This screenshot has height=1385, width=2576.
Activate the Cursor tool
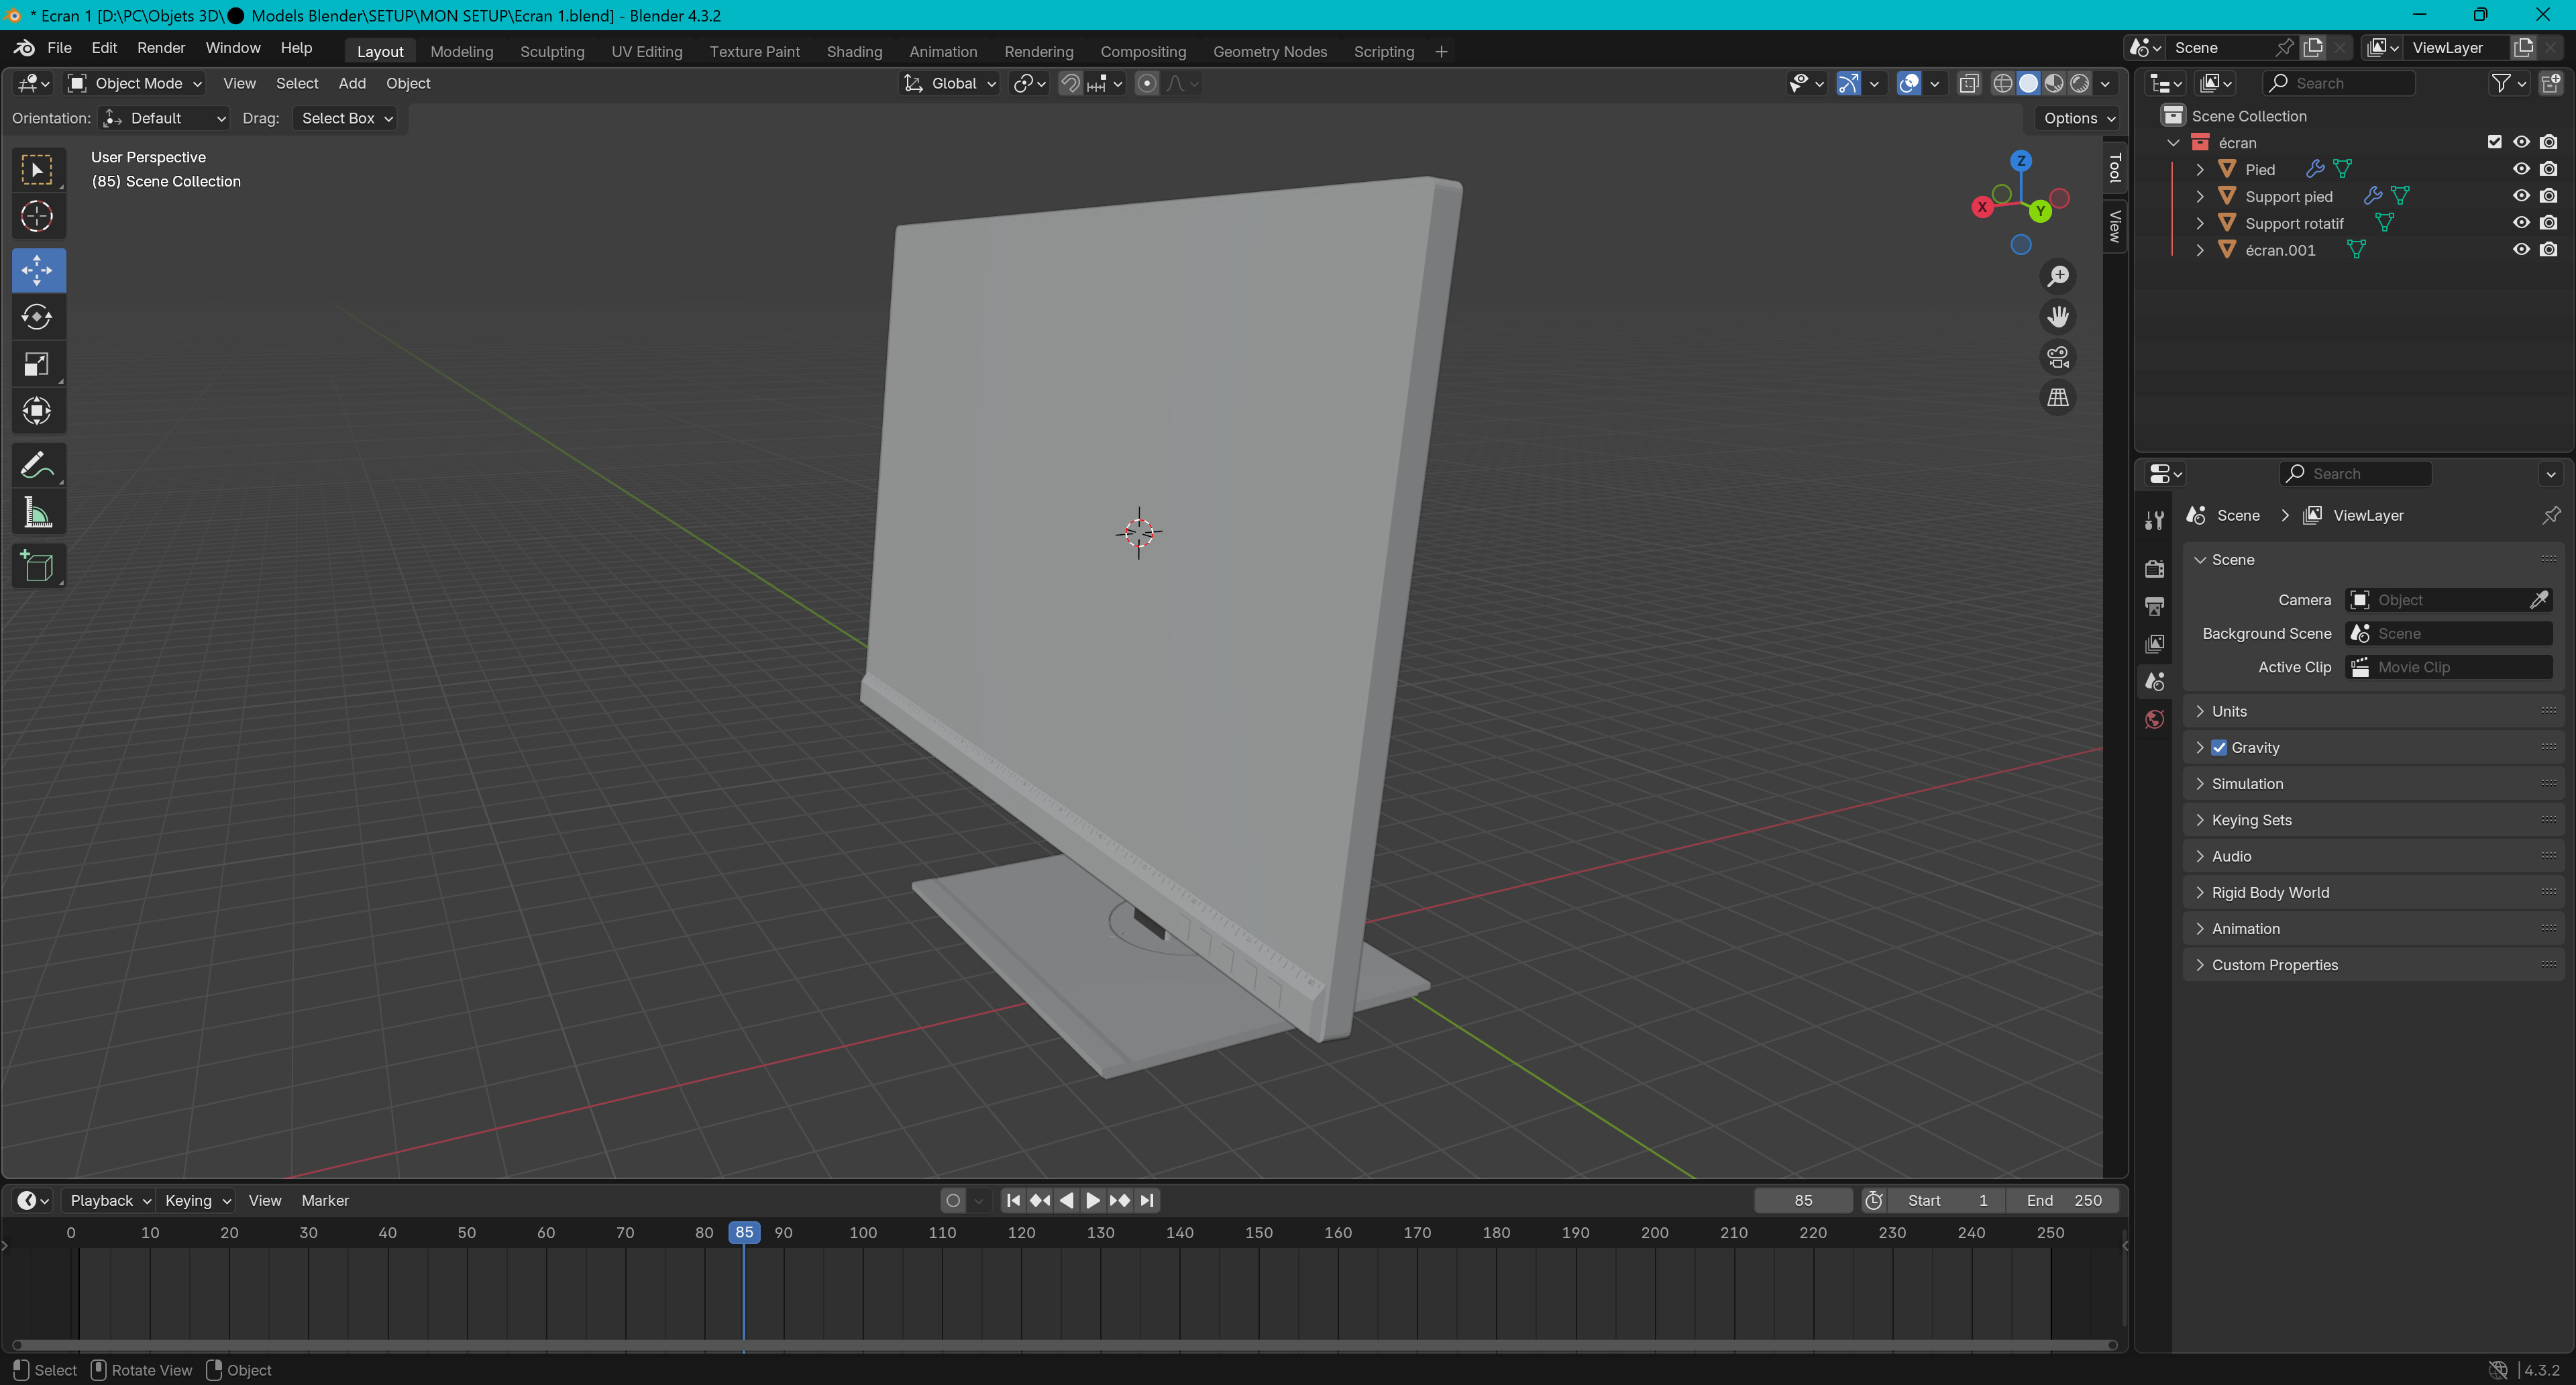pos(38,217)
